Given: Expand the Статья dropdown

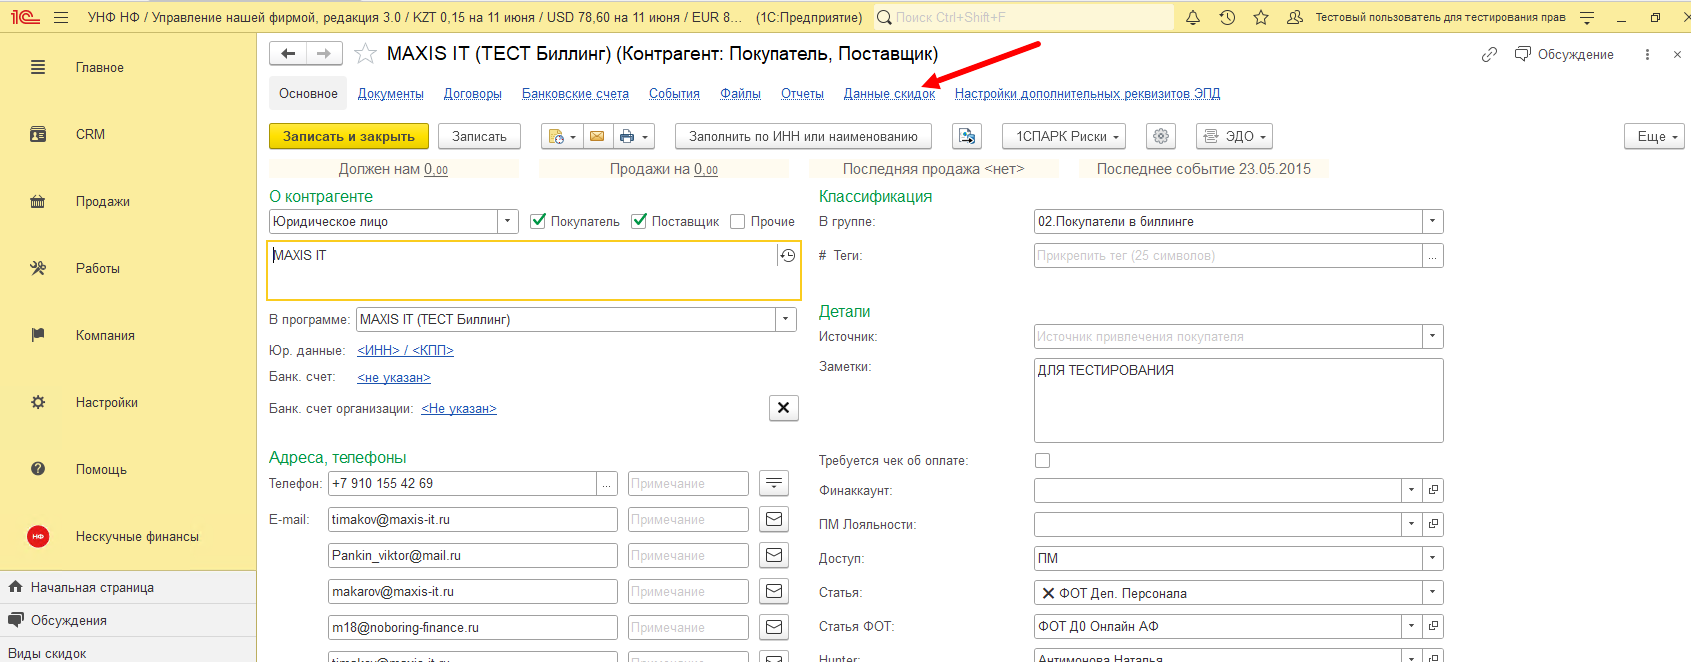Looking at the screenshot, I should click(x=1432, y=593).
